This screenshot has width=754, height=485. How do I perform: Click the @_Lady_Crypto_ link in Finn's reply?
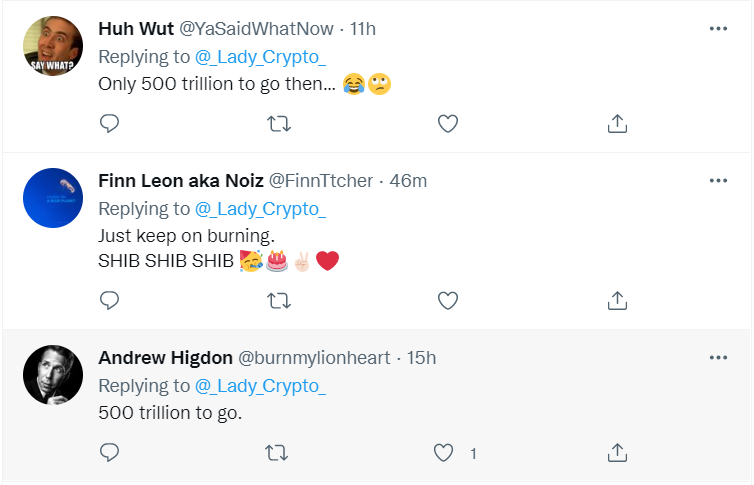260,209
